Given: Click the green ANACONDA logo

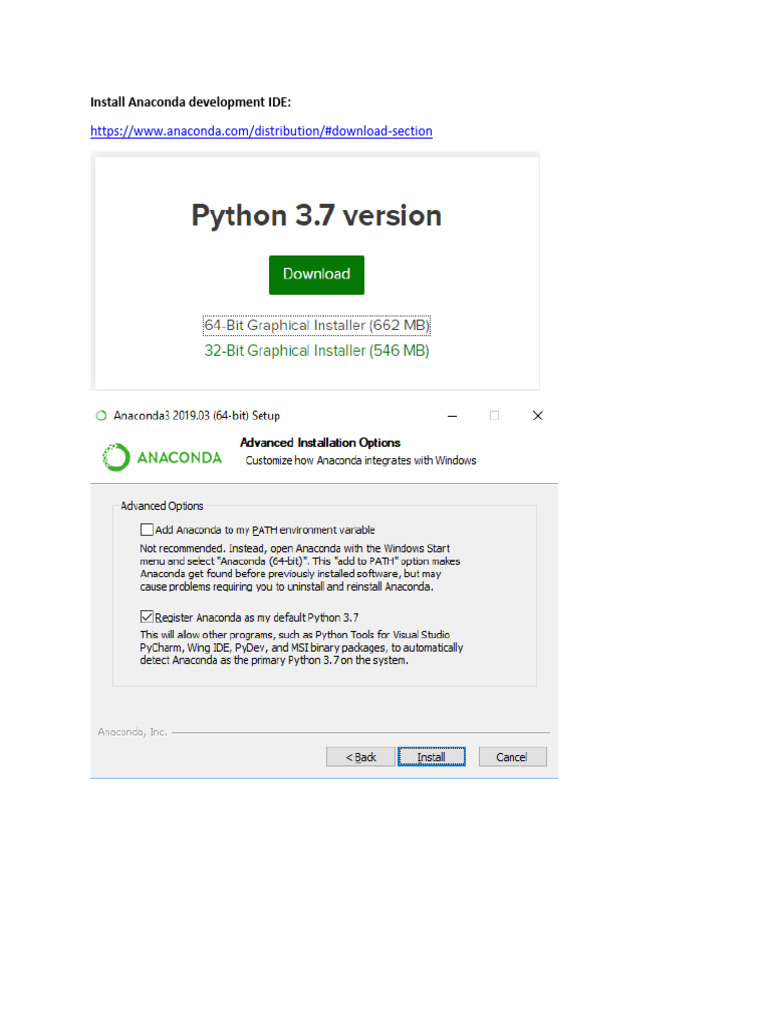Looking at the screenshot, I should 162,457.
